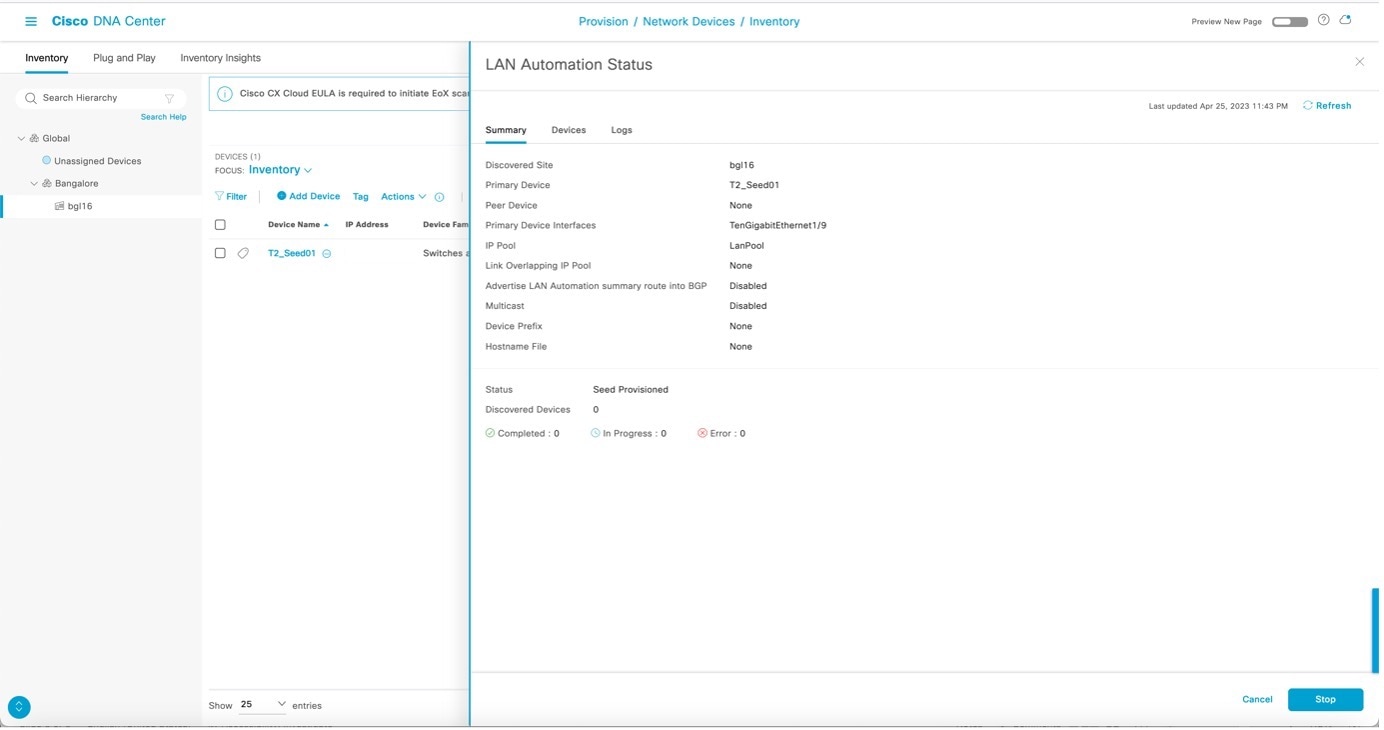Screen dimensions: 1384x730
Task: Open the Search Help link
Action: [163, 117]
